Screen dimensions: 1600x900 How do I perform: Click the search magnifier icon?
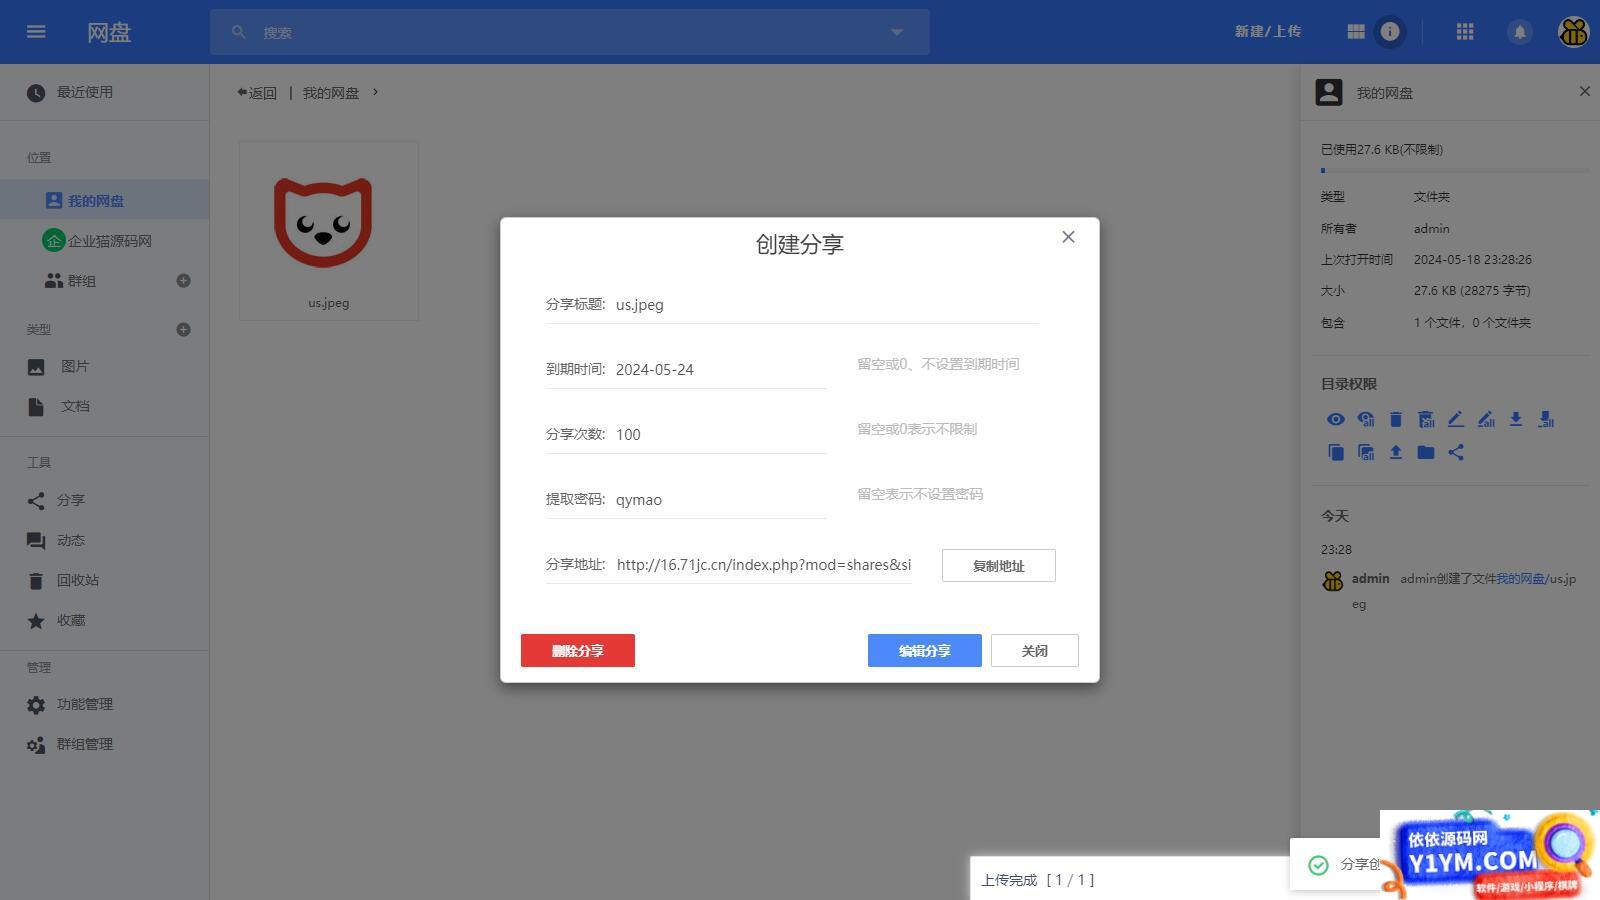239,32
